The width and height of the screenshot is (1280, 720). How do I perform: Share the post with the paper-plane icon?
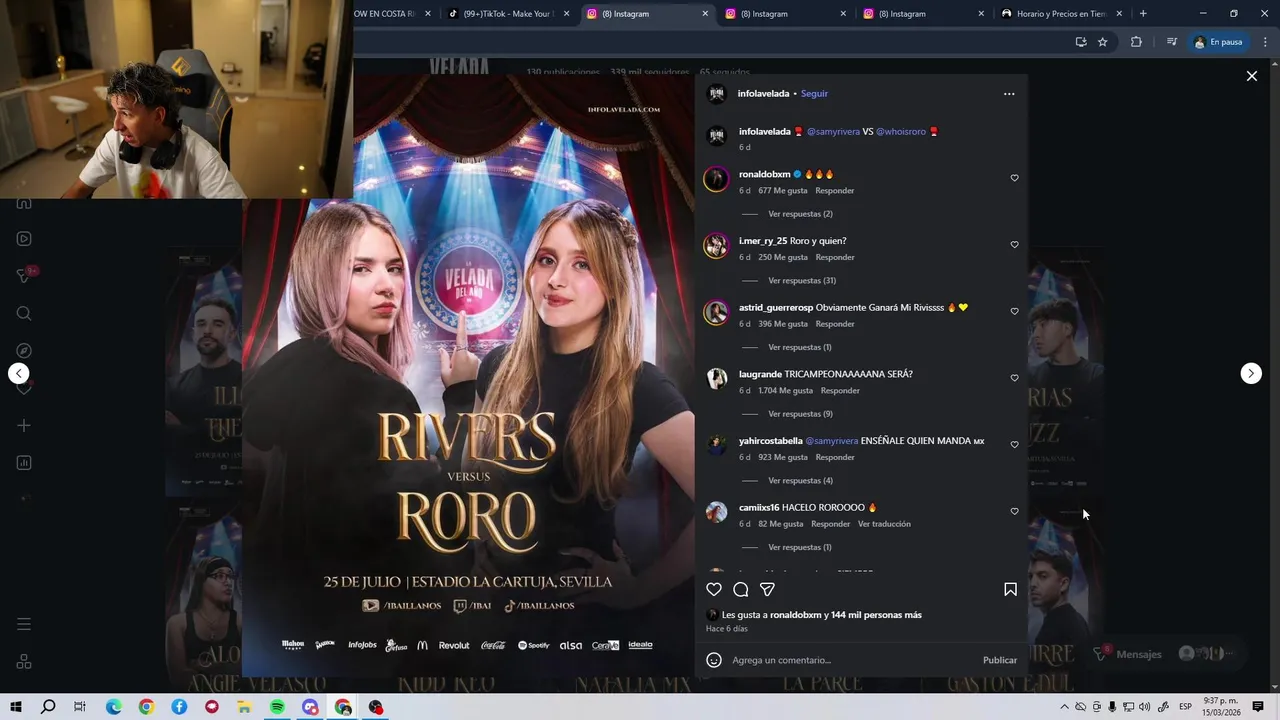coord(767,589)
